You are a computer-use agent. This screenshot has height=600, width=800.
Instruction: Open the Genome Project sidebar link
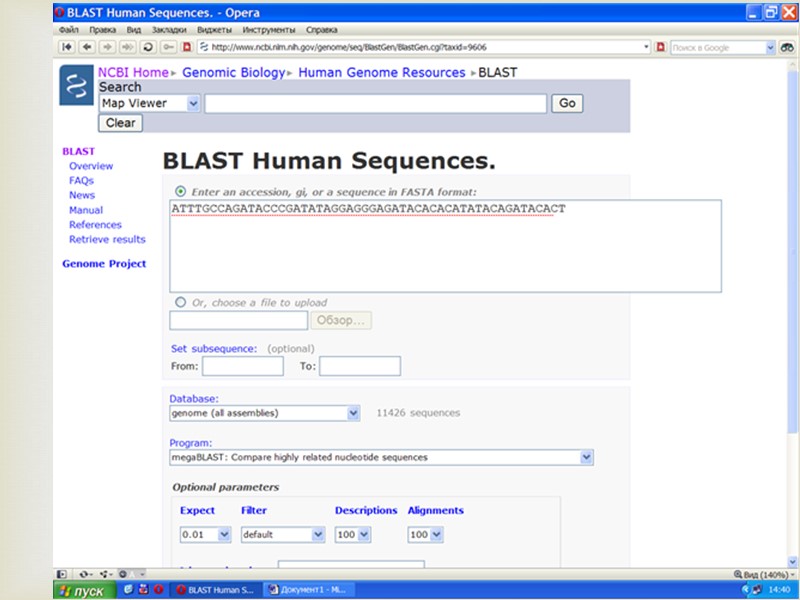point(104,264)
